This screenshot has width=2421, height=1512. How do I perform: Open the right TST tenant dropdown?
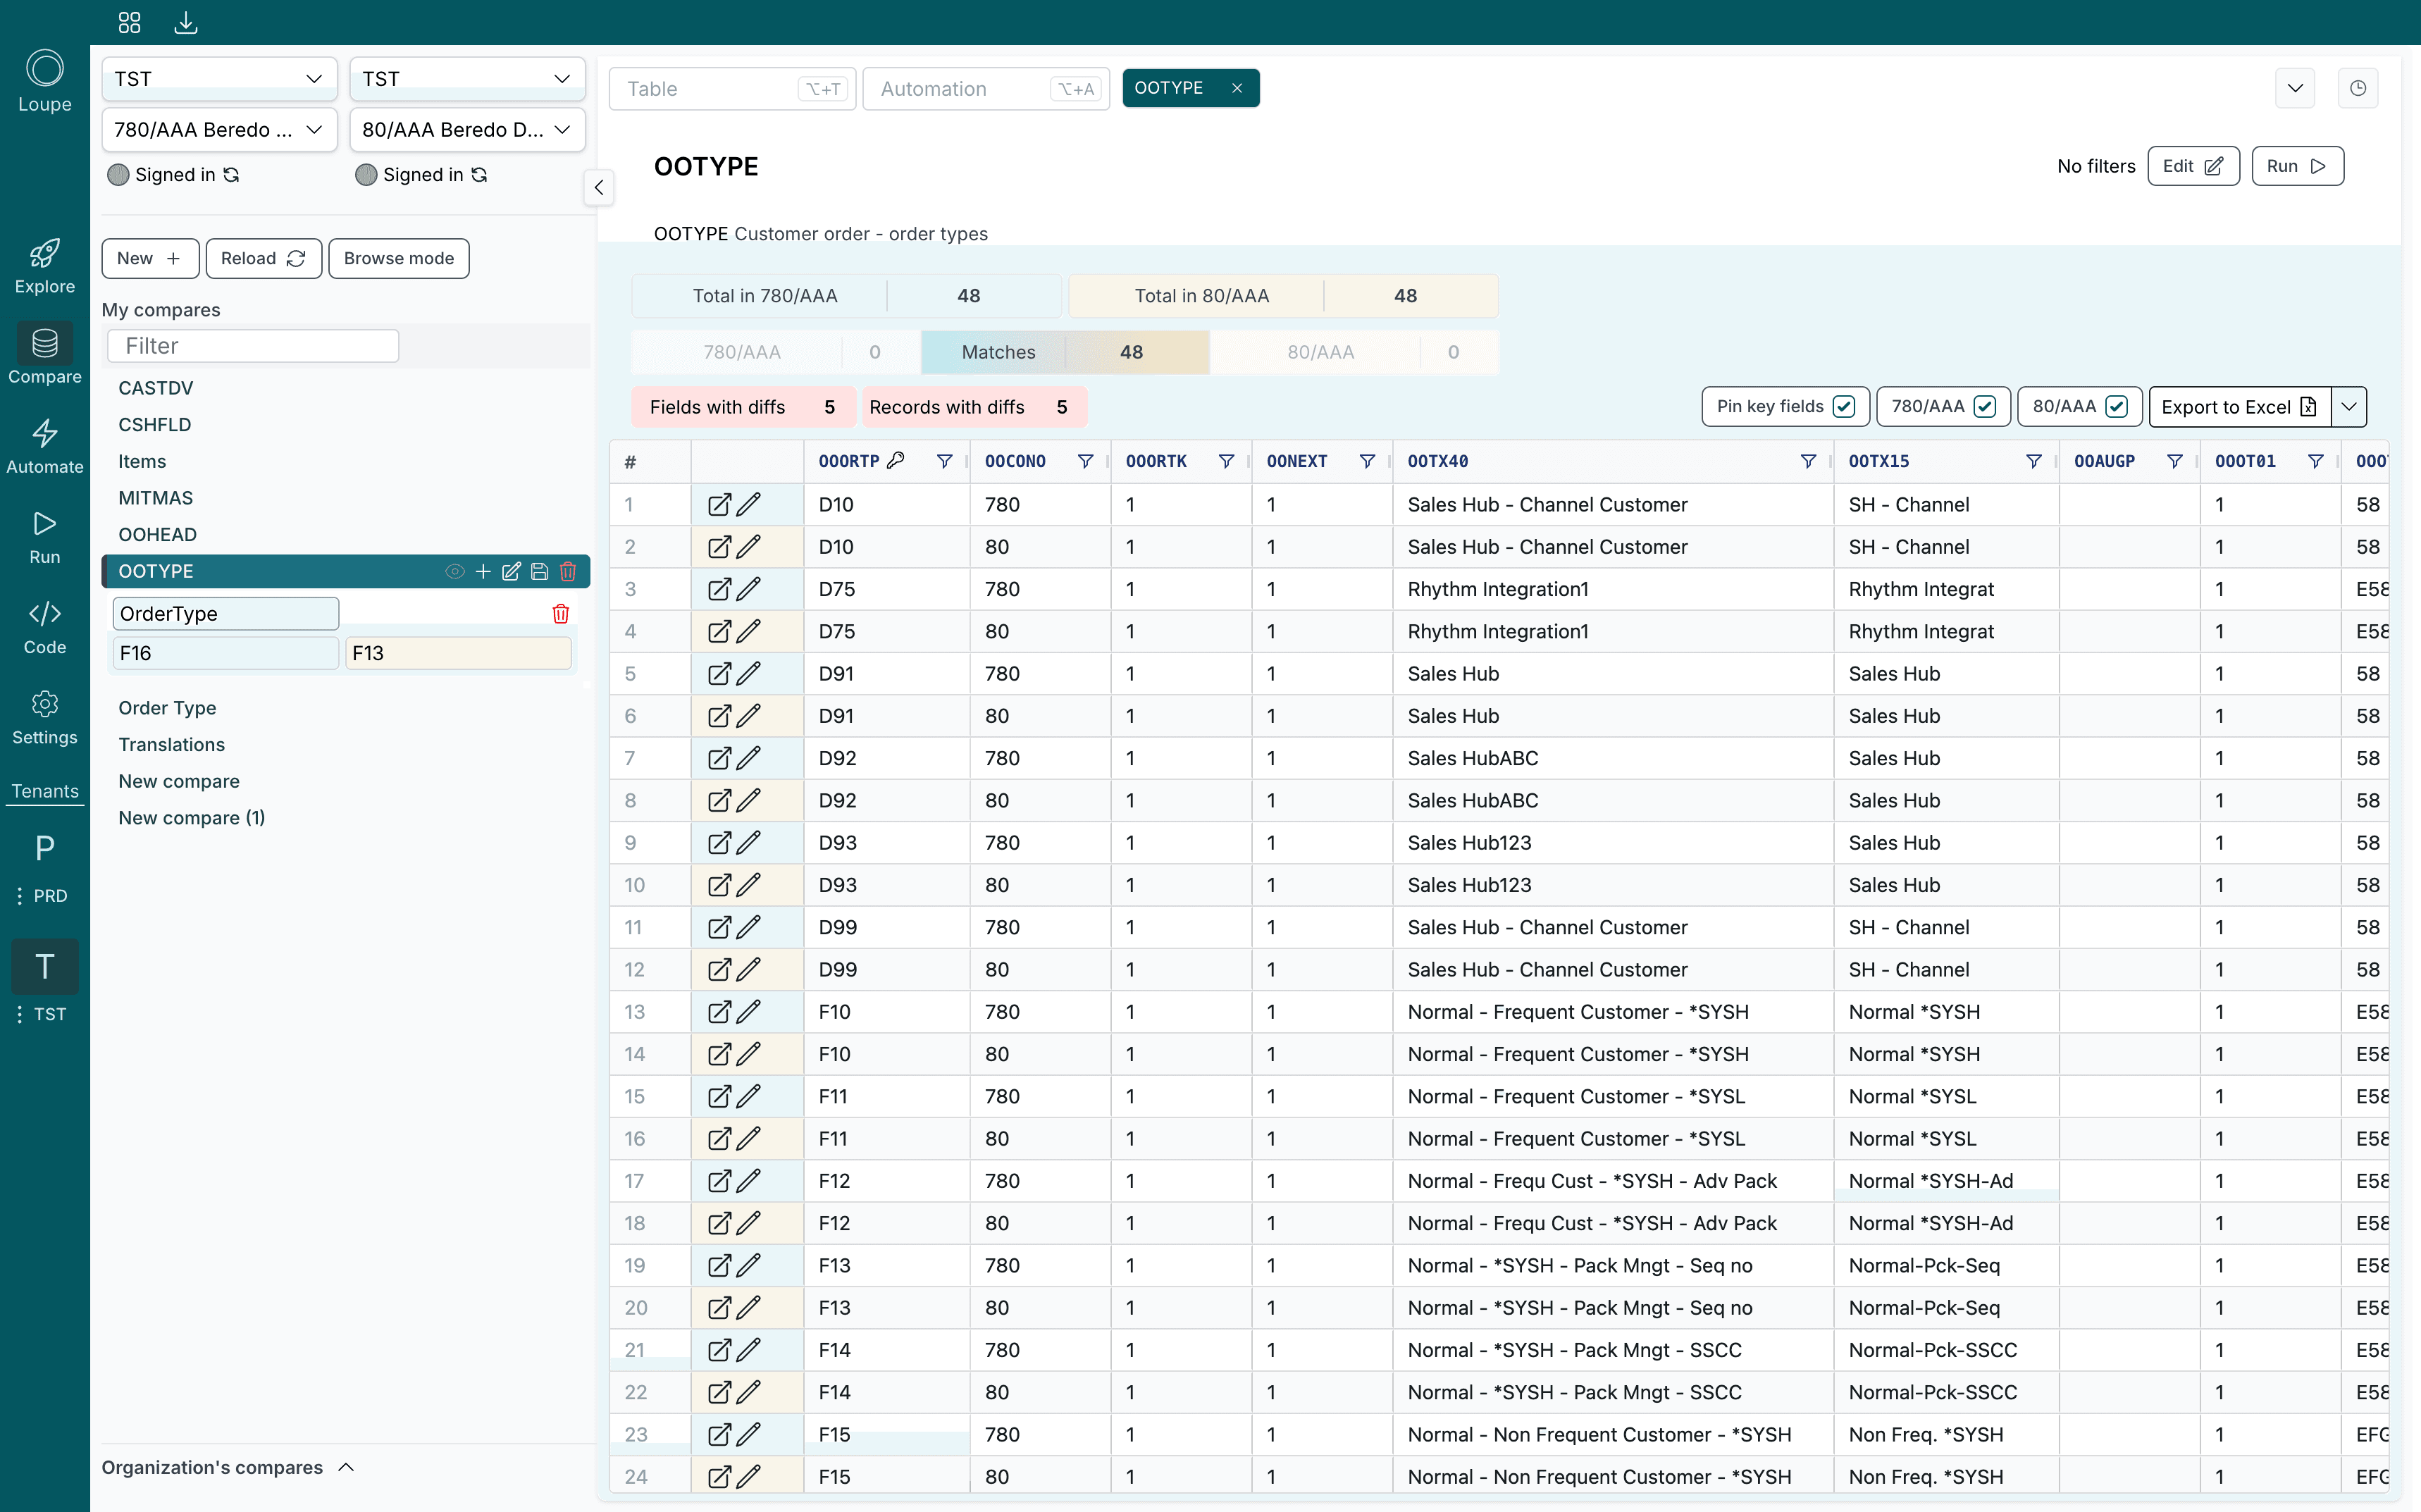tap(467, 78)
